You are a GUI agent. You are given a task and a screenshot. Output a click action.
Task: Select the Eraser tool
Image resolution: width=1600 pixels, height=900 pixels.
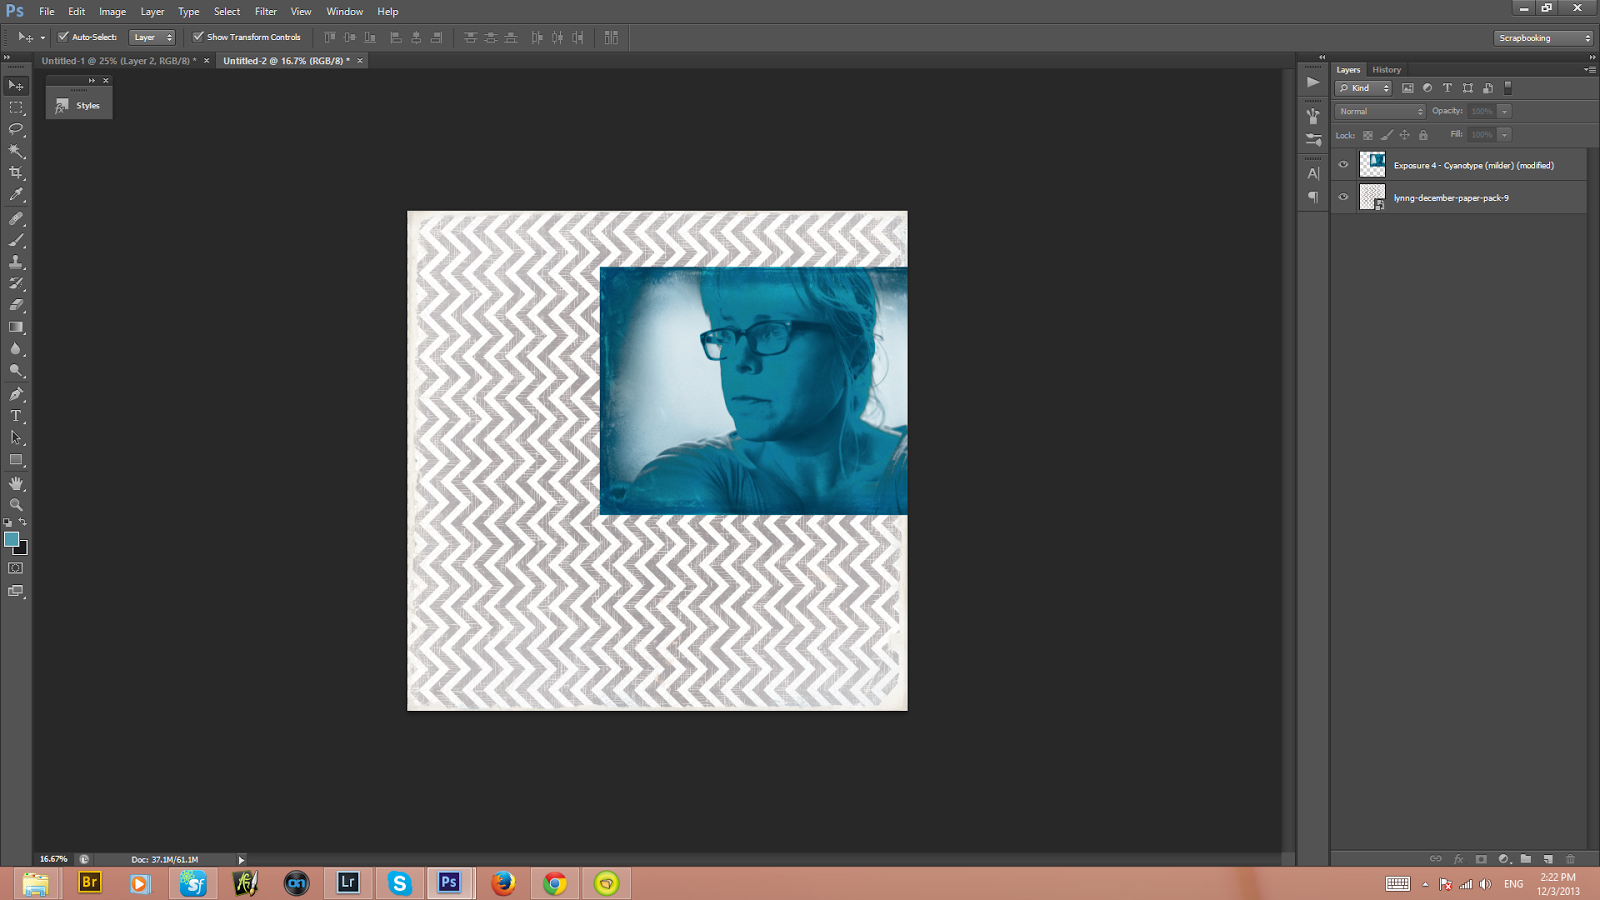click(x=16, y=306)
